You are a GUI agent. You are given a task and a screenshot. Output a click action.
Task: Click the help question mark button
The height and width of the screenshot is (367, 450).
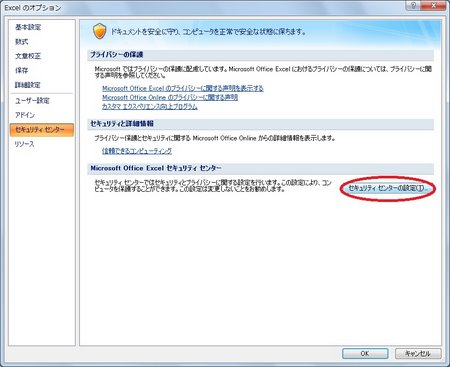tap(413, 6)
